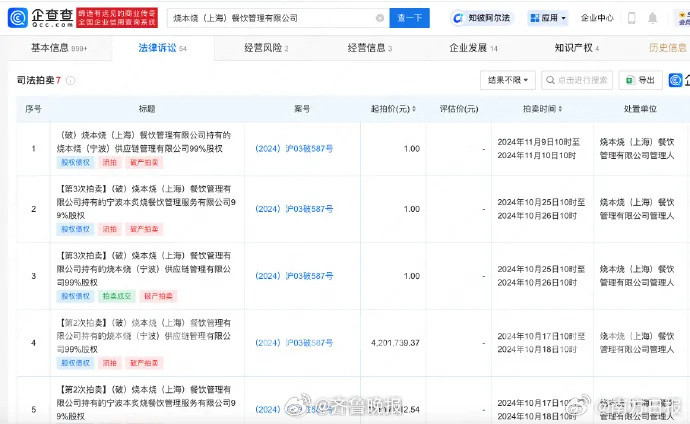Open the 结果不限 filter dropdown
690x424 pixels.
point(509,80)
